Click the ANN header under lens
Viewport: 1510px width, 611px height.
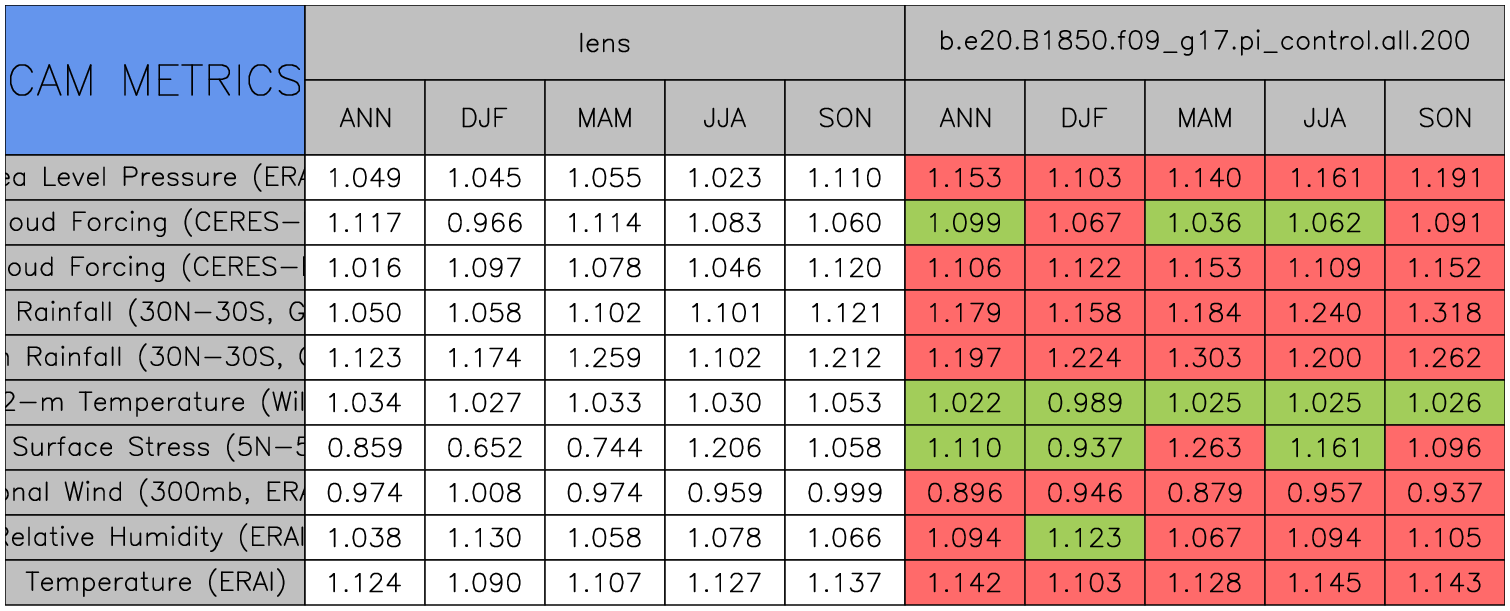tap(365, 118)
